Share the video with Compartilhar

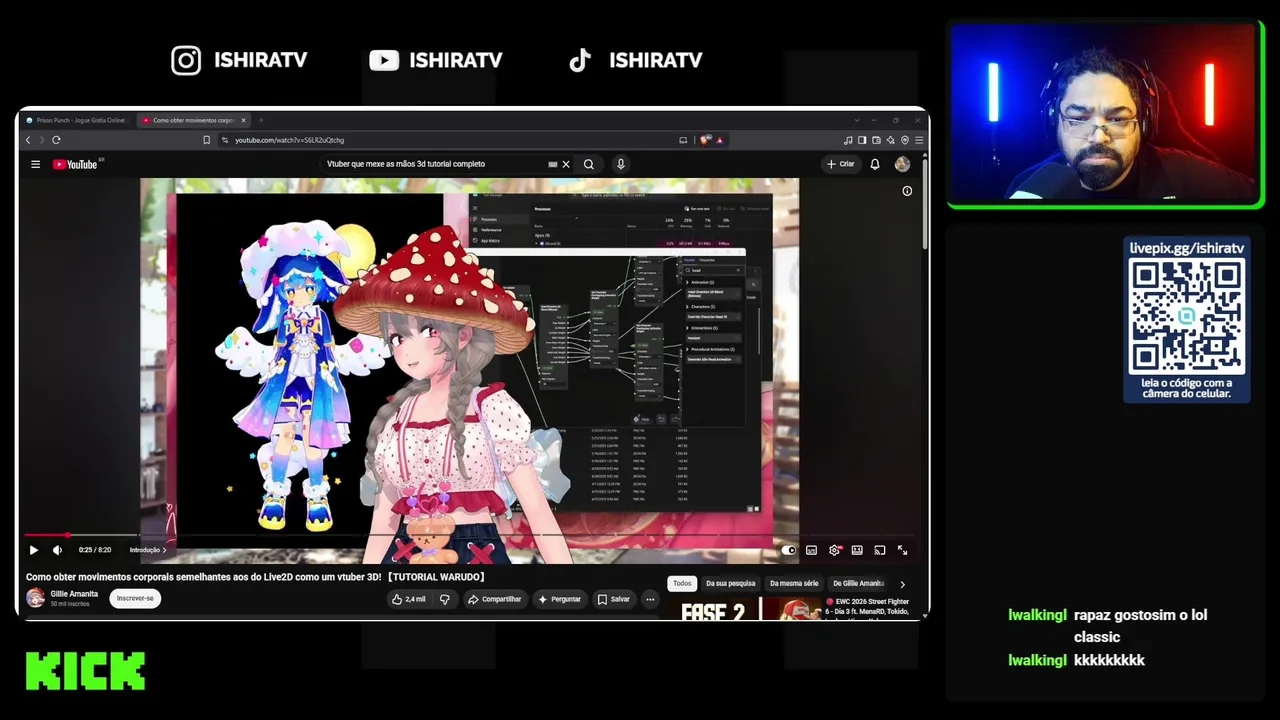click(x=494, y=599)
